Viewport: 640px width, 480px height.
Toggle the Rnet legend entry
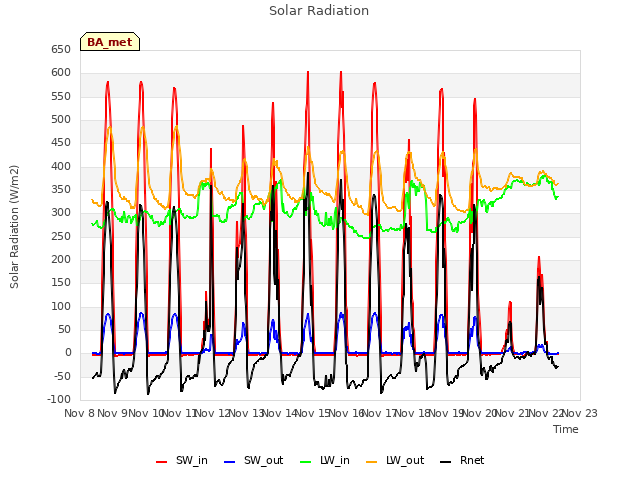coord(462,460)
